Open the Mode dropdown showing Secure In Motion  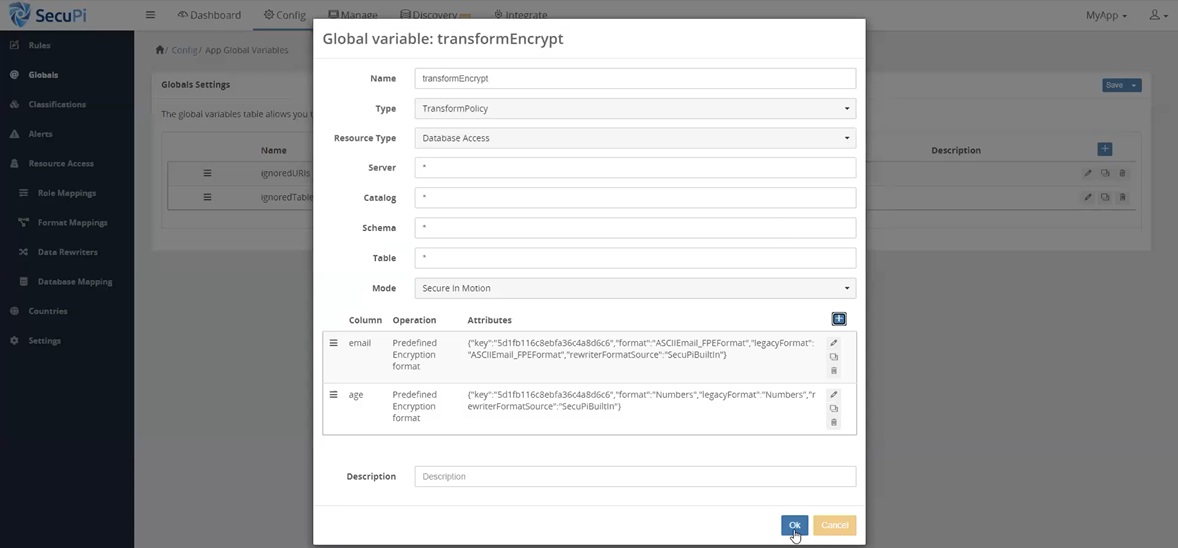tap(635, 288)
